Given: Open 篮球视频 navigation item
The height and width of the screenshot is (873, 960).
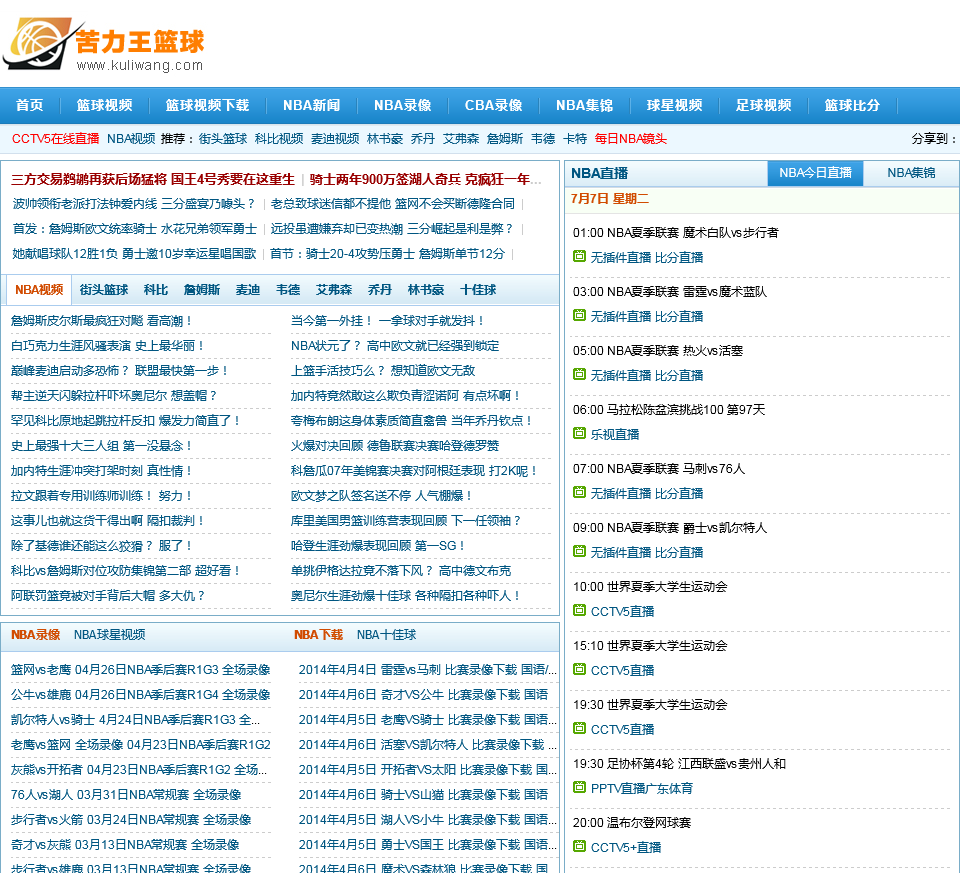Looking at the screenshot, I should point(104,105).
